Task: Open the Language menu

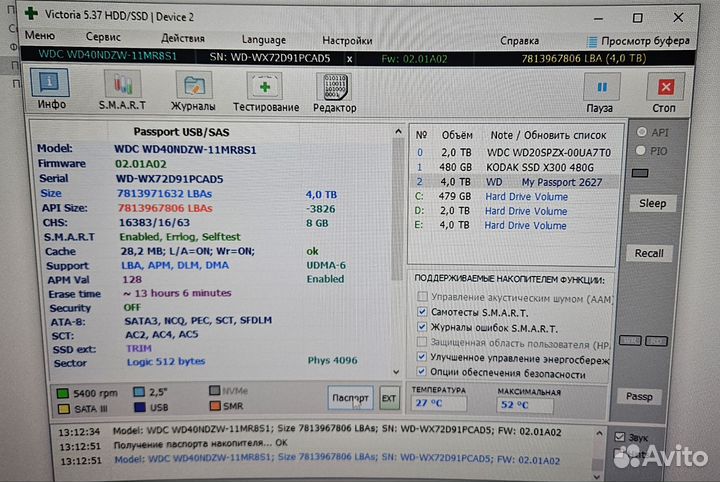Action: tap(263, 40)
